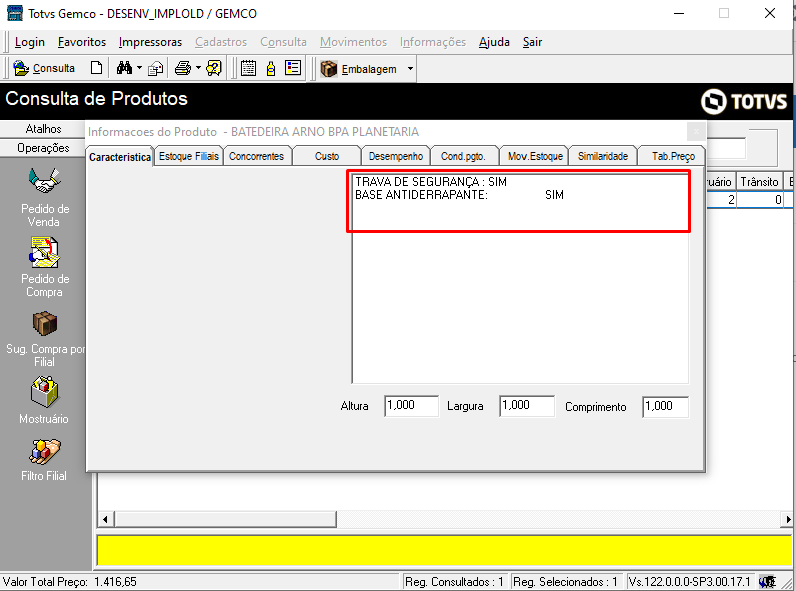Click the version Vs.122.0.0.0-SP3.00.17.1 text
Image resolution: width=796 pixels, height=591 pixels.
(x=689, y=582)
